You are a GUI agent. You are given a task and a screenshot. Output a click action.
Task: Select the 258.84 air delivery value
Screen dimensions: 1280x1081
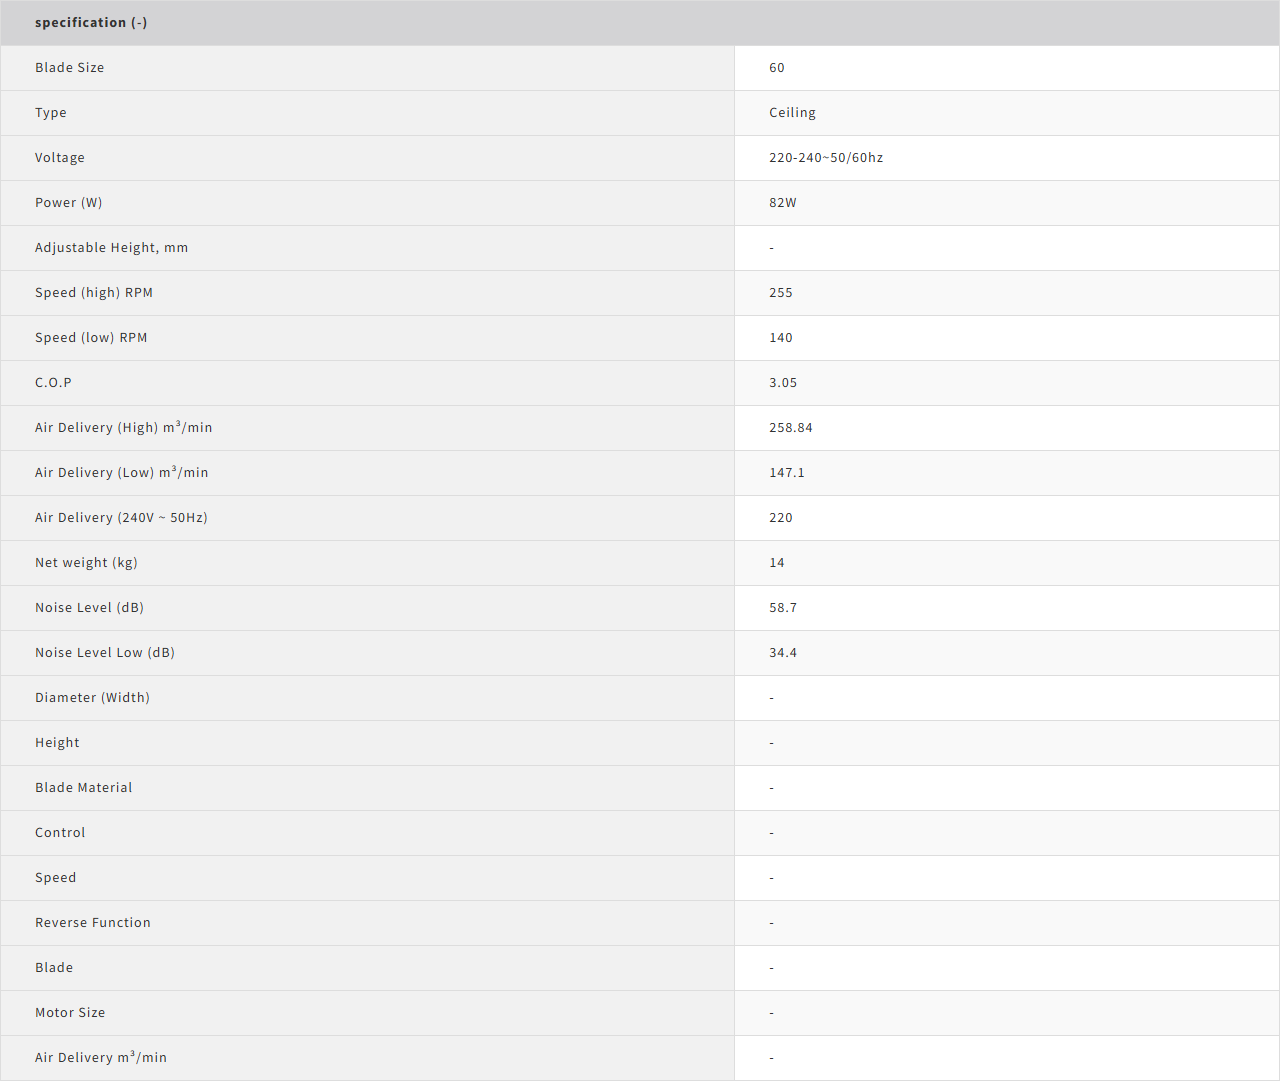[790, 428]
